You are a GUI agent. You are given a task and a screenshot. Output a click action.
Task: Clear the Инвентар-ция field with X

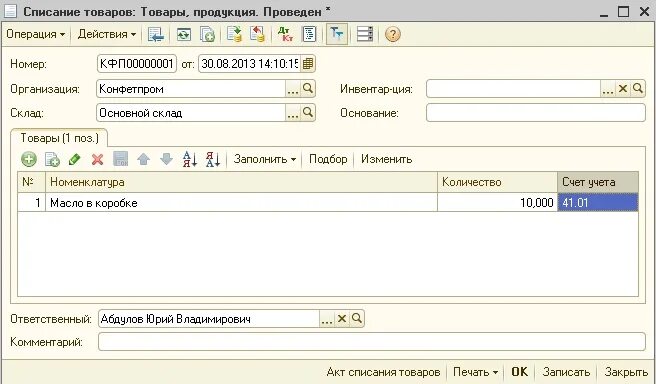[x=623, y=89]
